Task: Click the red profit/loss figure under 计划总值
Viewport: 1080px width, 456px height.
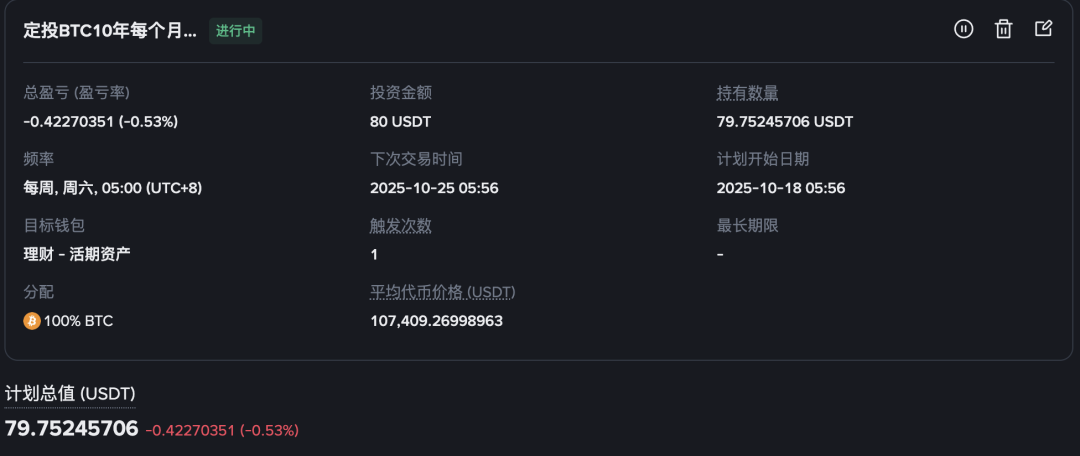Action: 222,431
